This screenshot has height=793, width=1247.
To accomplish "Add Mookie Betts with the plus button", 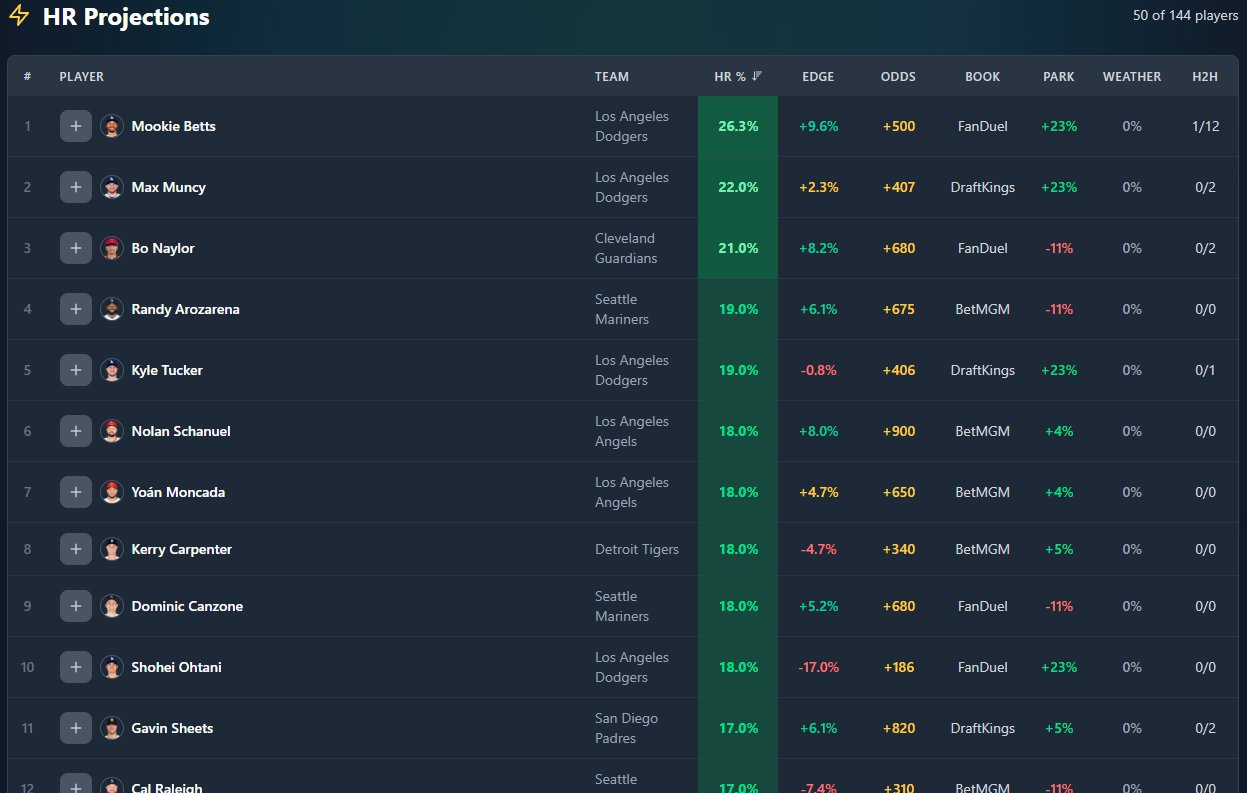I will click(x=76, y=126).
